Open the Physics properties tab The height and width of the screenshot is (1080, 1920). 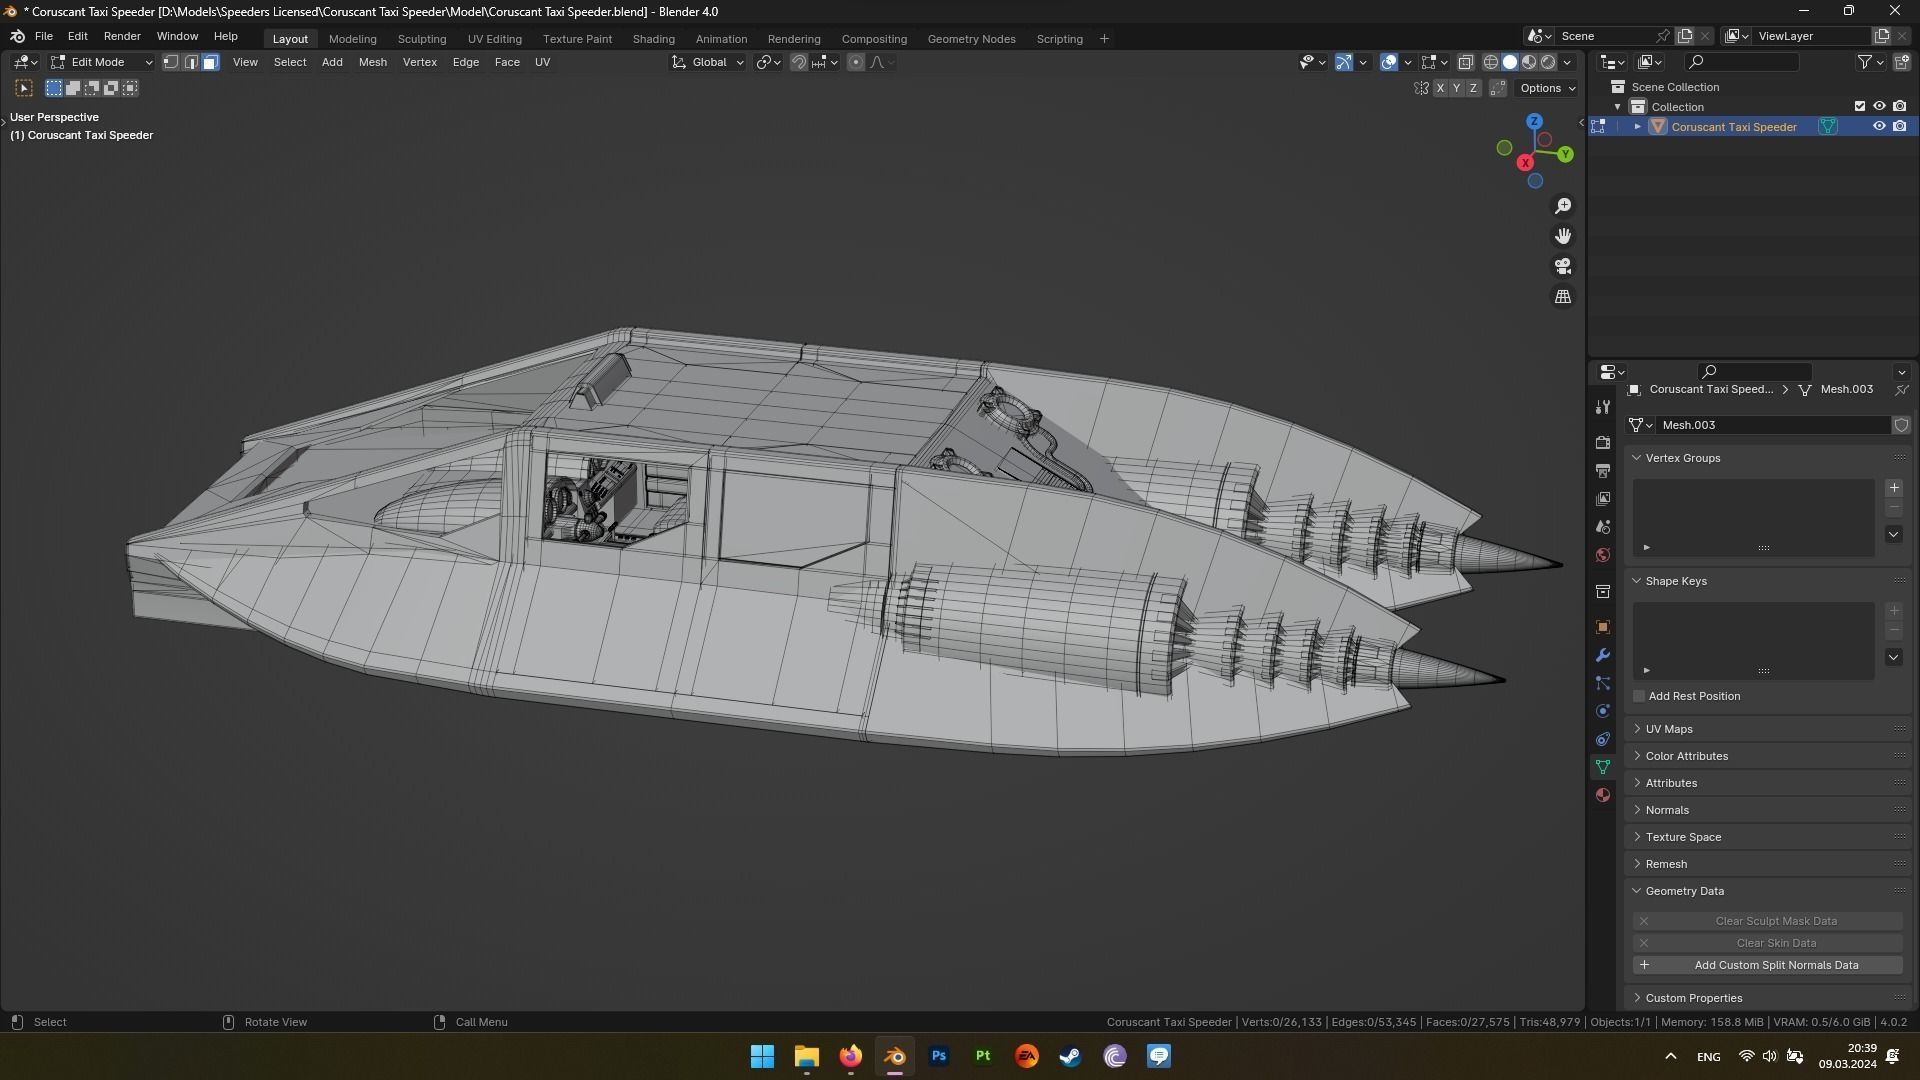click(x=1603, y=711)
